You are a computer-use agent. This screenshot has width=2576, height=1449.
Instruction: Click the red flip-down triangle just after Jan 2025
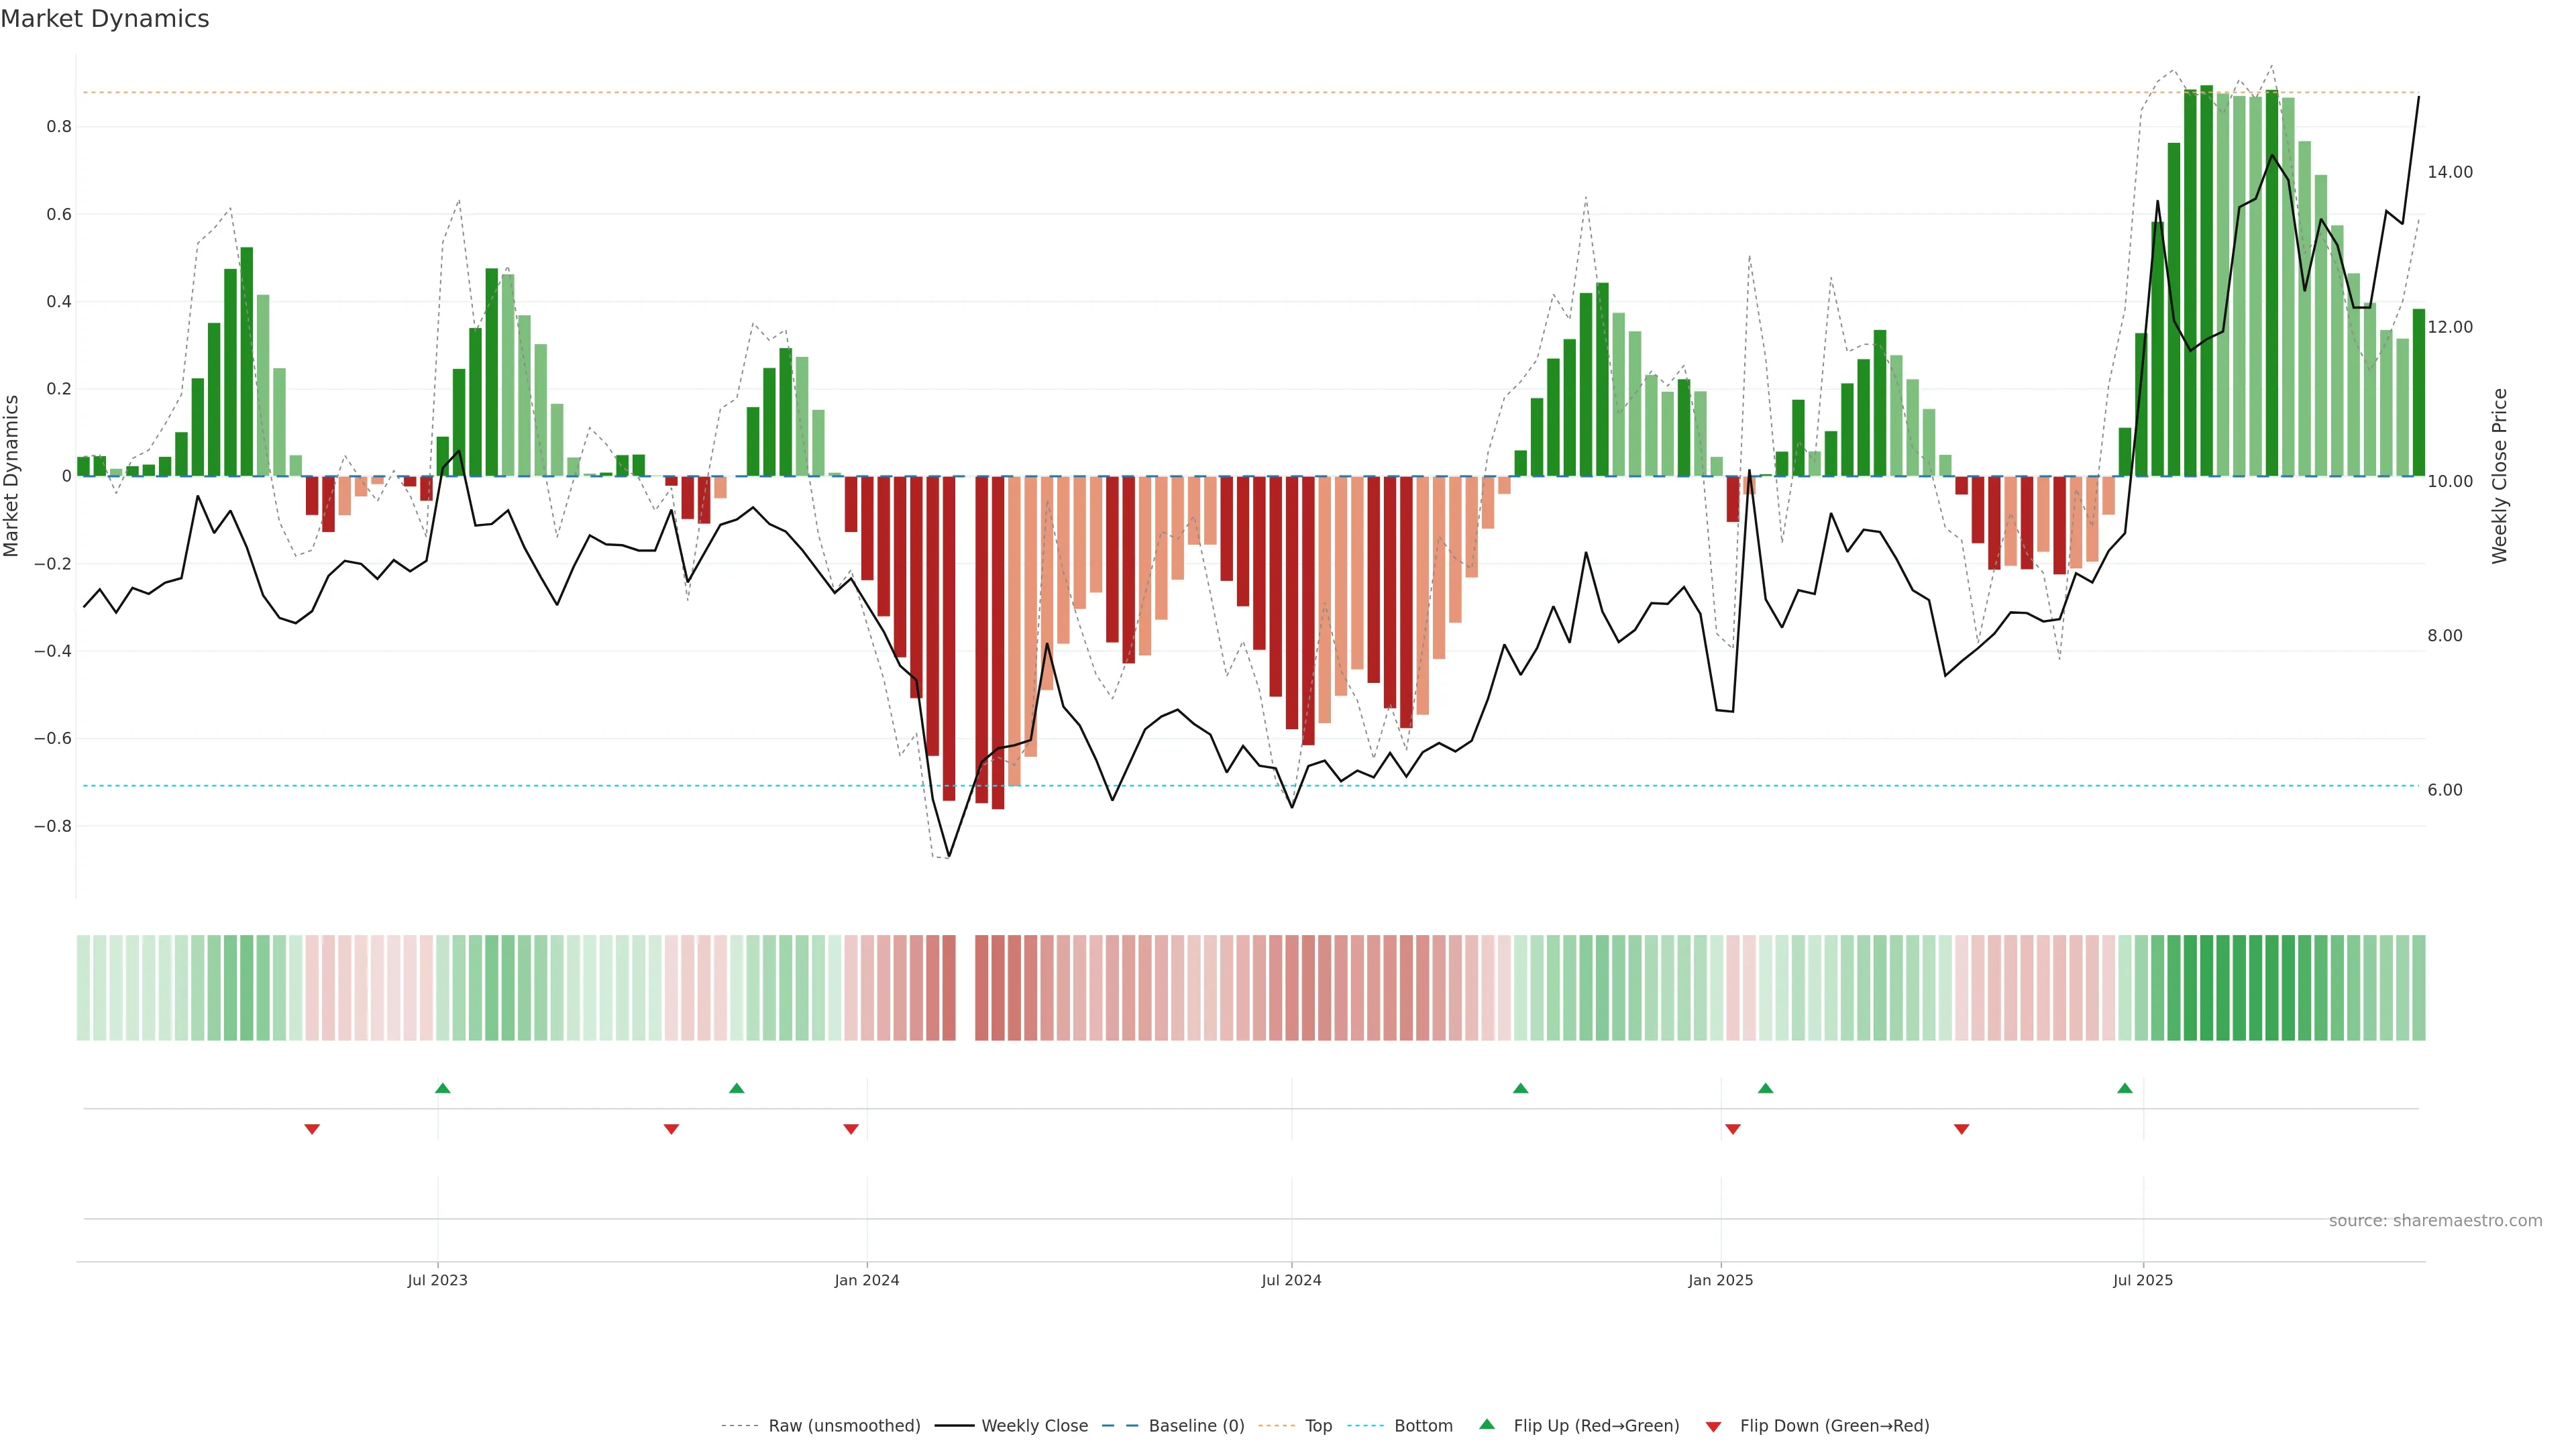point(1733,1129)
